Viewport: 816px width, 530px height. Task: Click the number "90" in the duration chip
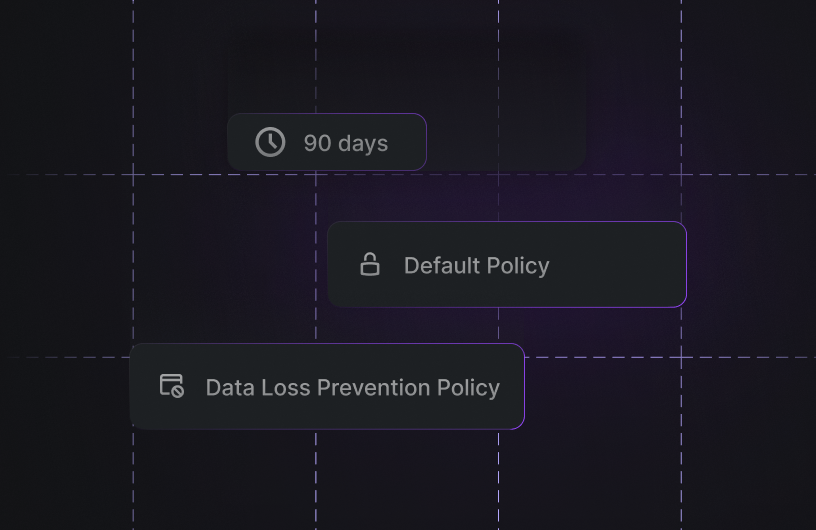point(317,143)
